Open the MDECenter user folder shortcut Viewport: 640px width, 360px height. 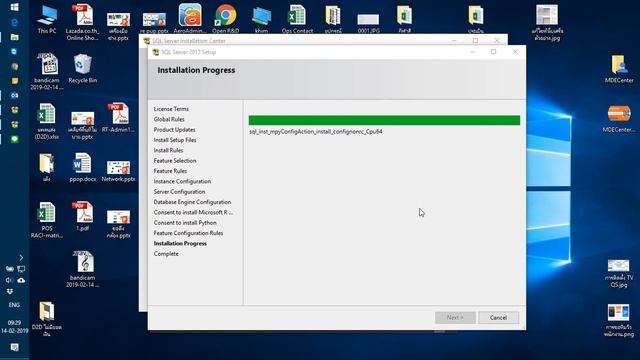(x=619, y=69)
